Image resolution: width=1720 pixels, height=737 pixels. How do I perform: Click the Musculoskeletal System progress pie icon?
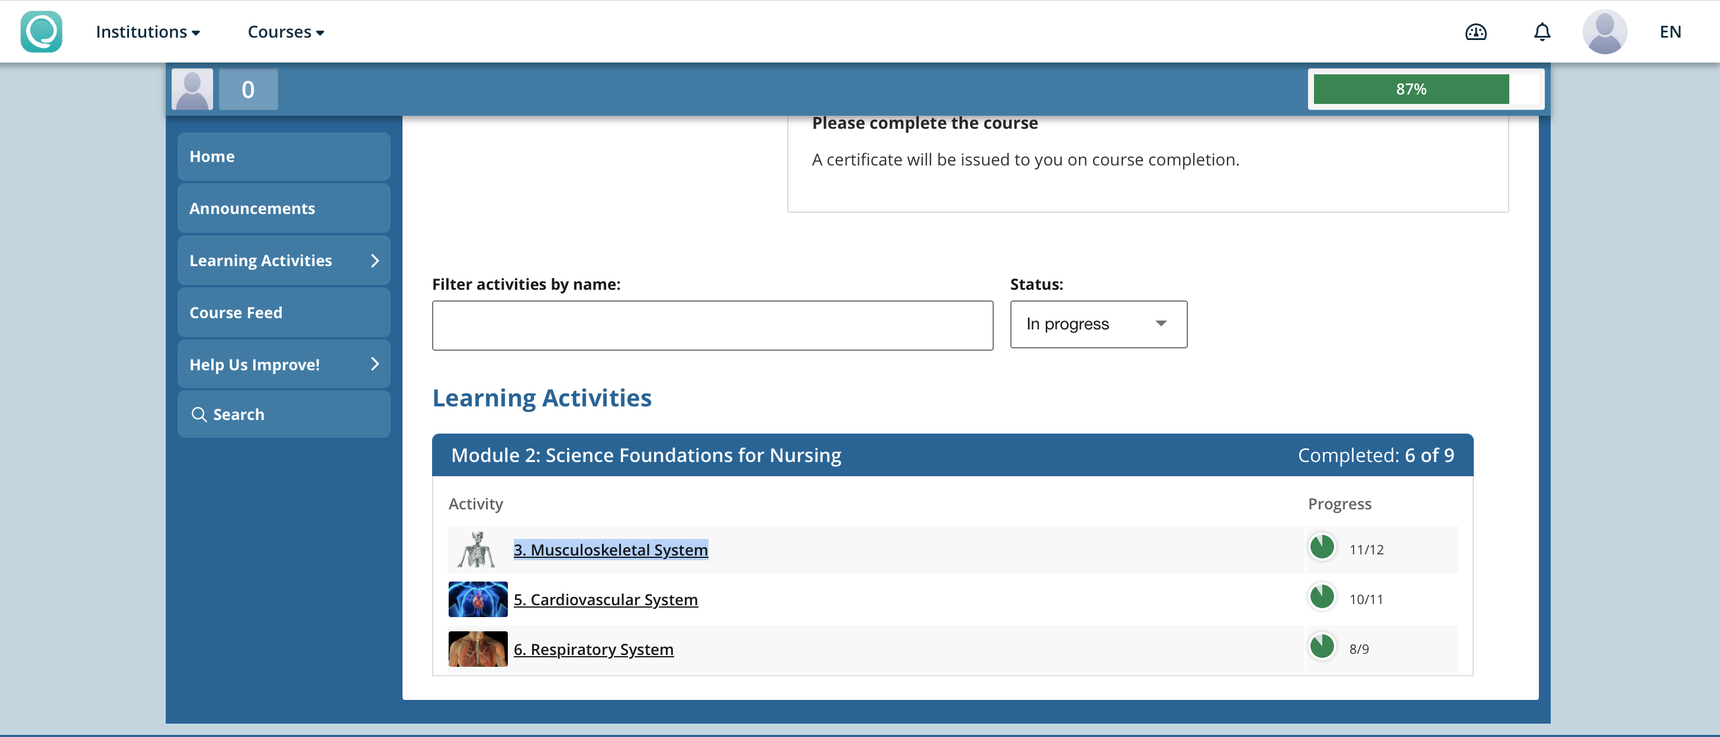point(1322,547)
